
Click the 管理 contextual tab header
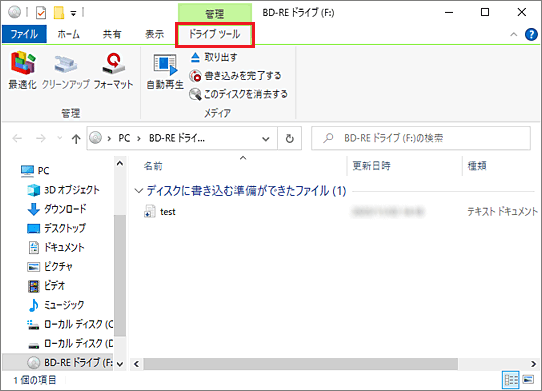[215, 13]
